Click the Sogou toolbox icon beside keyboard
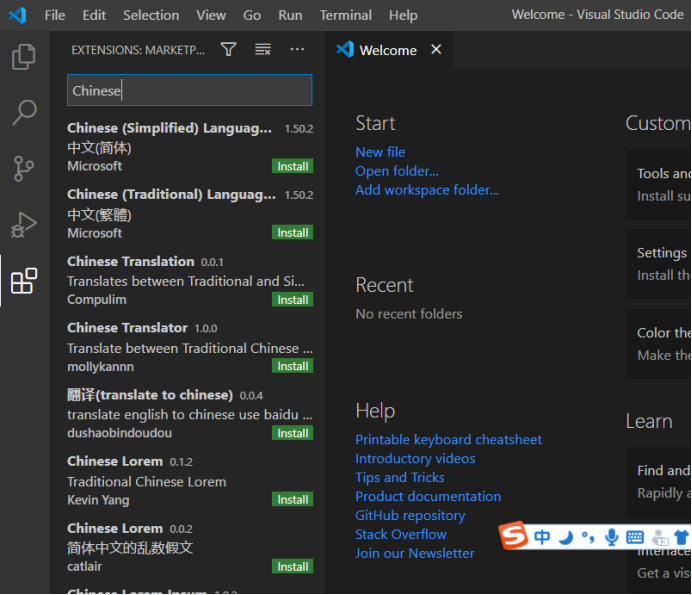This screenshot has height=595, width=692. click(x=660, y=538)
